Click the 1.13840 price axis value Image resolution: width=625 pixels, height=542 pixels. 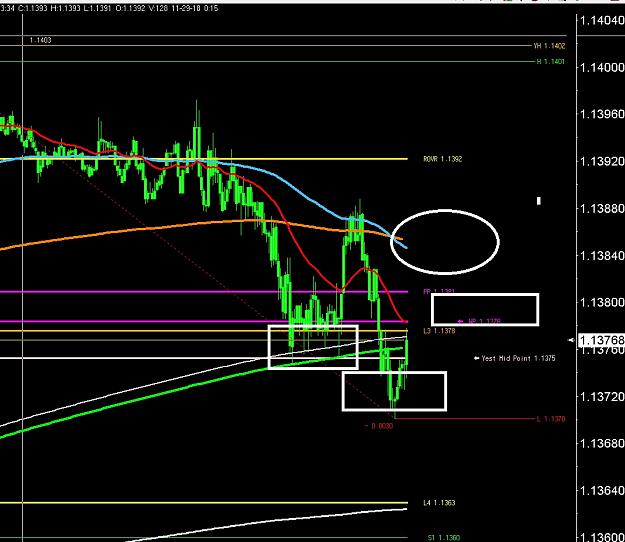(x=601, y=256)
